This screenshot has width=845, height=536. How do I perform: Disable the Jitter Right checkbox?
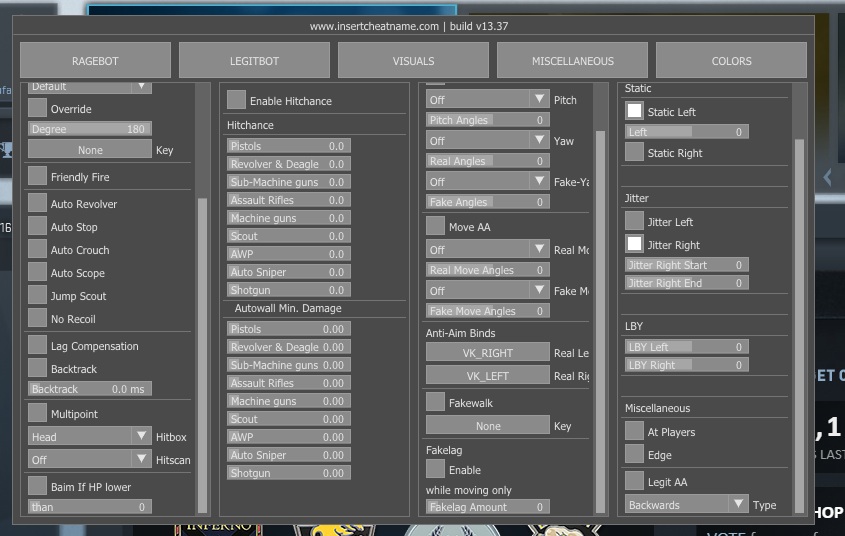pyautogui.click(x=634, y=244)
